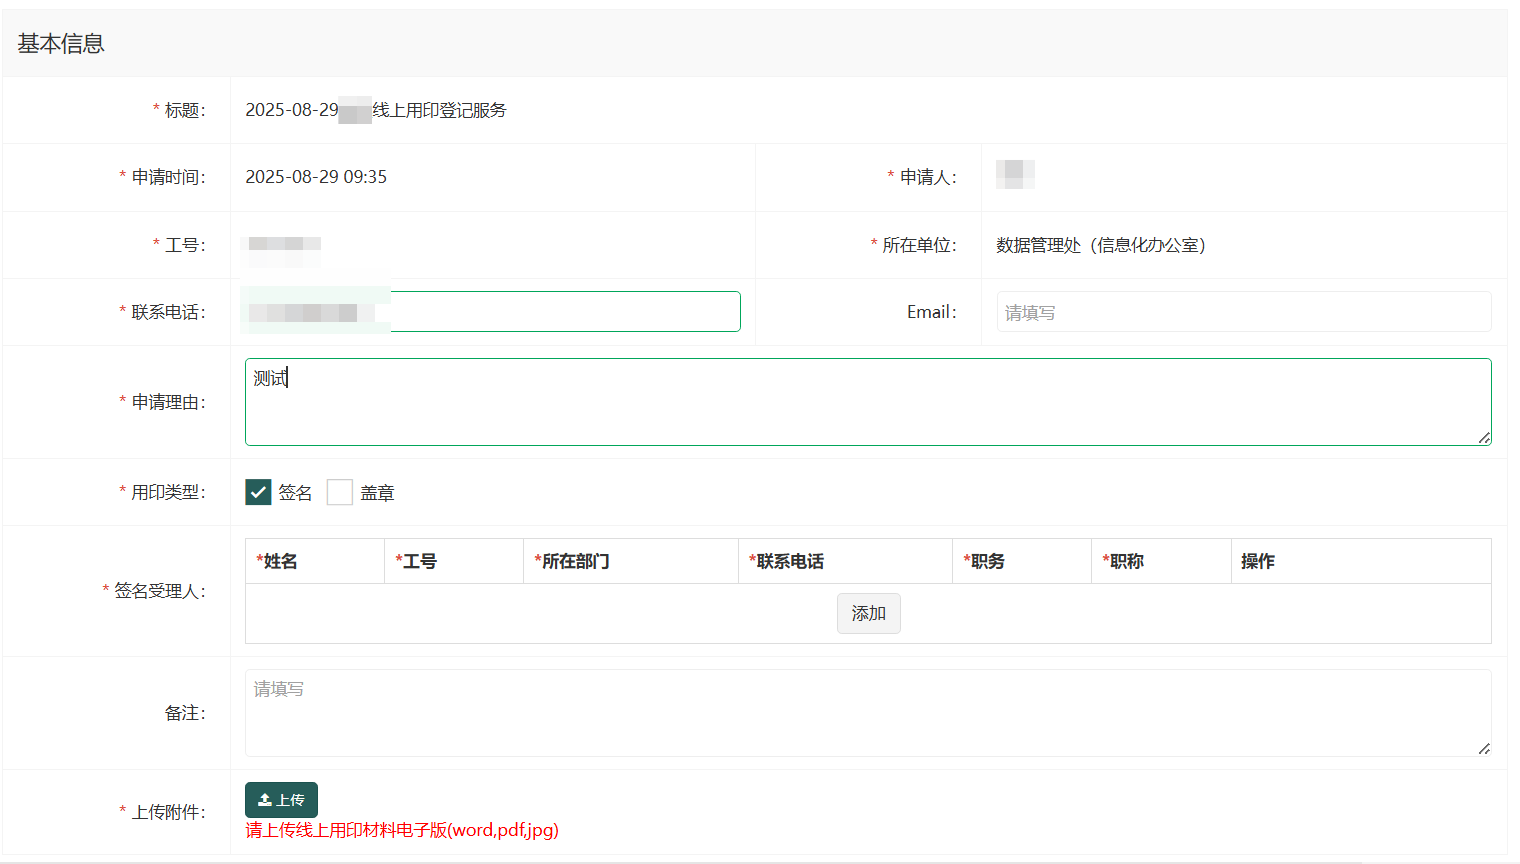Click the resize grip of 申请理由 textarea

(1484, 438)
